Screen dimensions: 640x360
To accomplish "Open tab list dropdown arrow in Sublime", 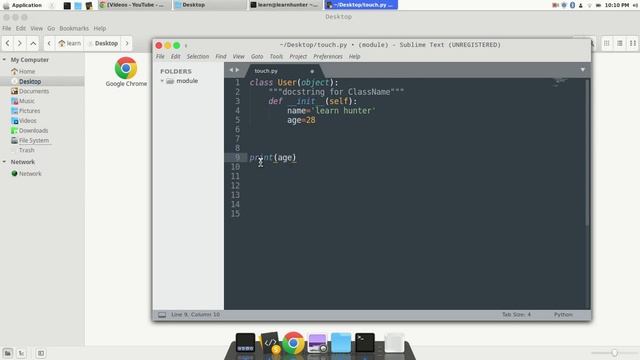I will tap(583, 70).
